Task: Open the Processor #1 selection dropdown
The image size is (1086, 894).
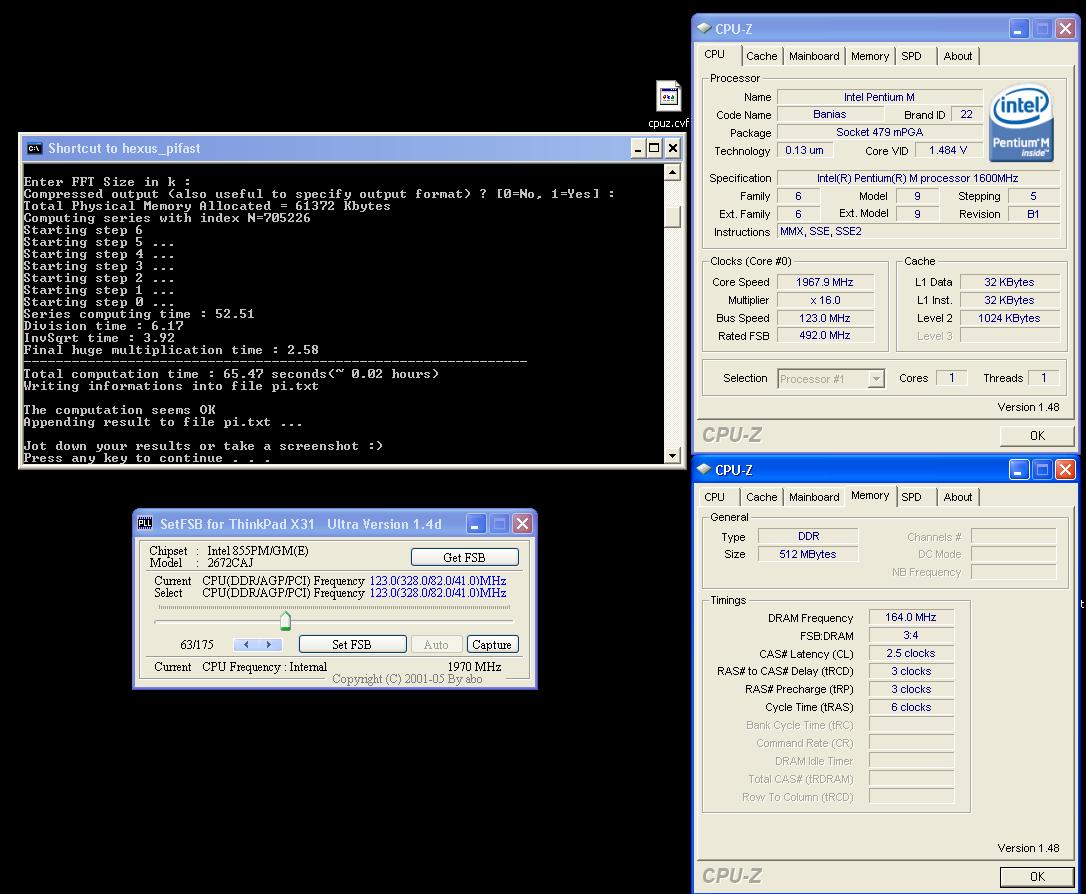Action: 876,379
